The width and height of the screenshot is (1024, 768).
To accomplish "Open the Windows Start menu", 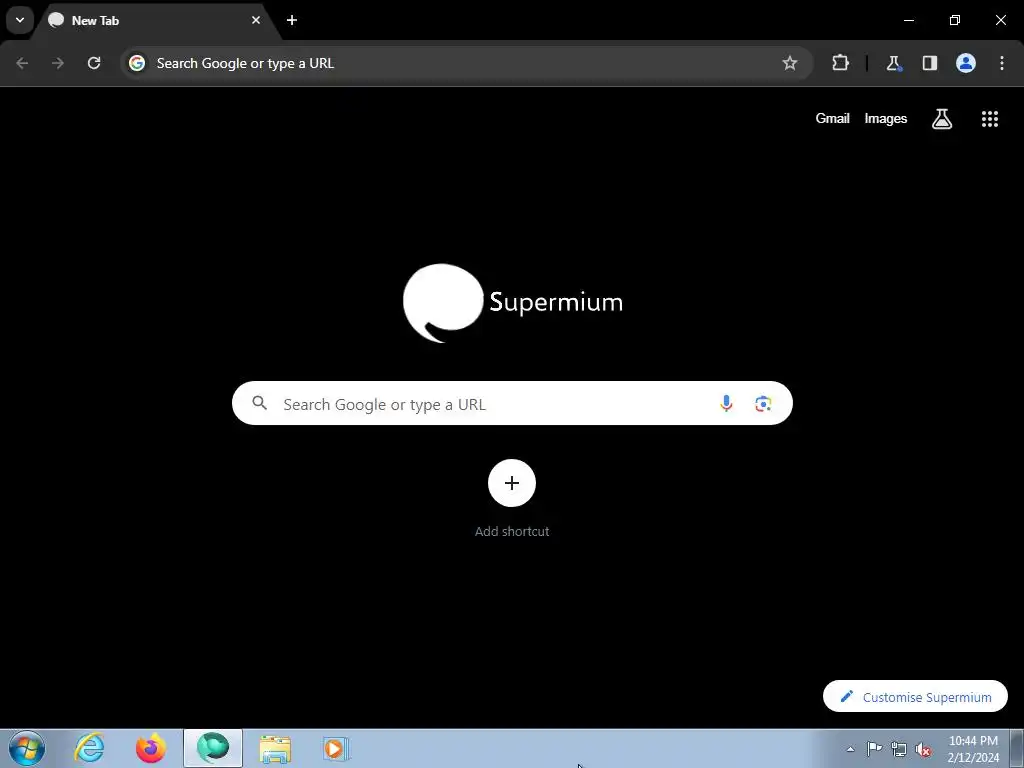I will 27,748.
